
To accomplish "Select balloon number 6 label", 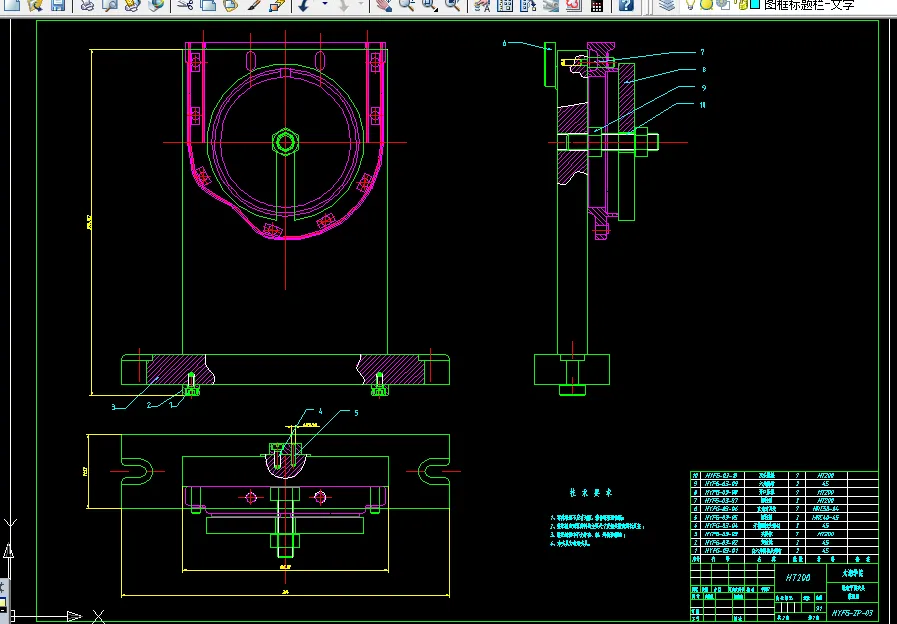I will 505,43.
